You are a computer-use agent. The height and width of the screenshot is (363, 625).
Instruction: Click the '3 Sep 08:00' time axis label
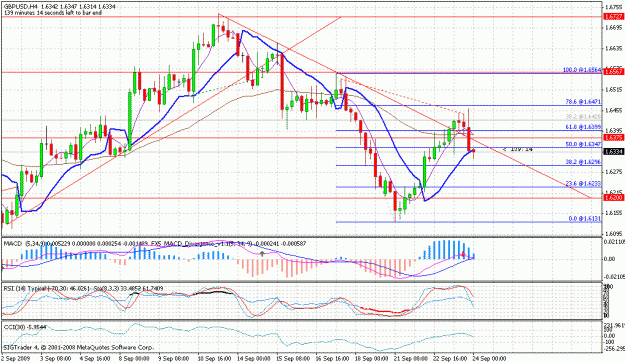point(56,359)
